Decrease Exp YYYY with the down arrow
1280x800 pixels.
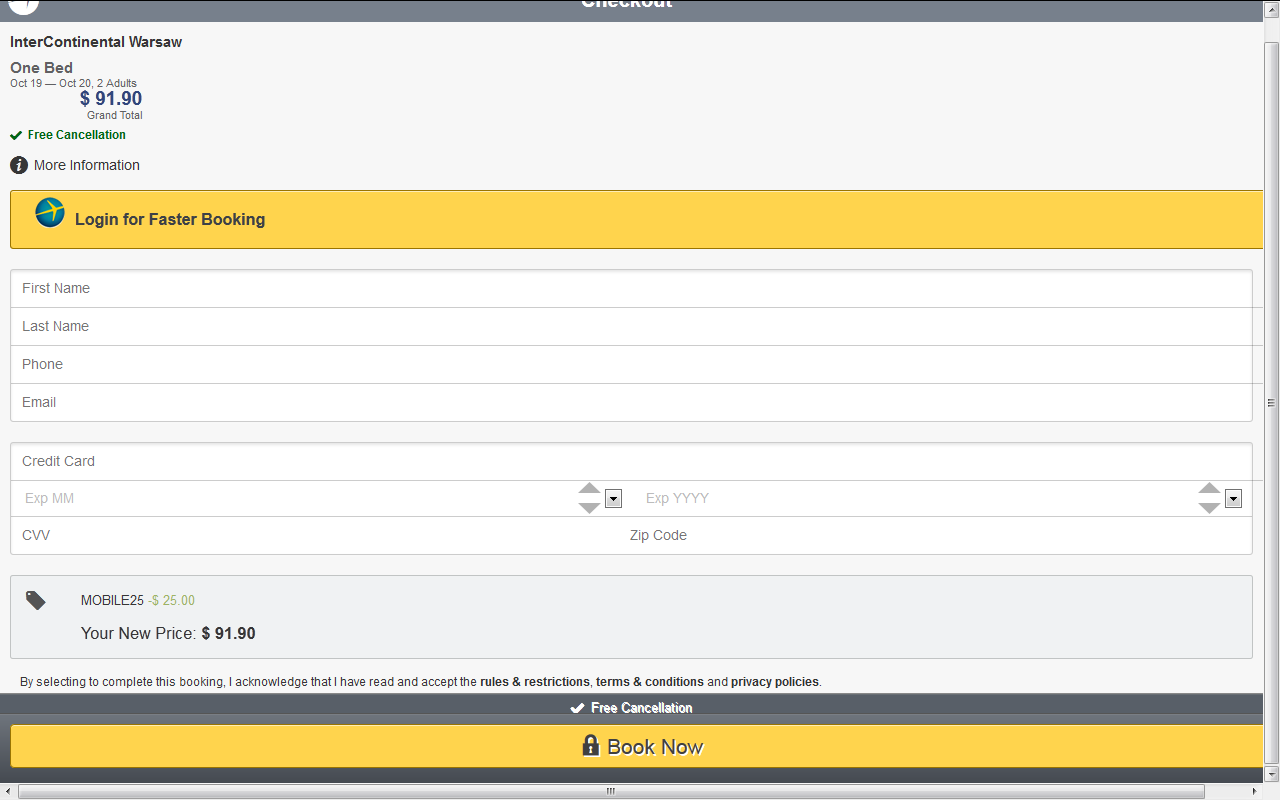pos(1209,508)
